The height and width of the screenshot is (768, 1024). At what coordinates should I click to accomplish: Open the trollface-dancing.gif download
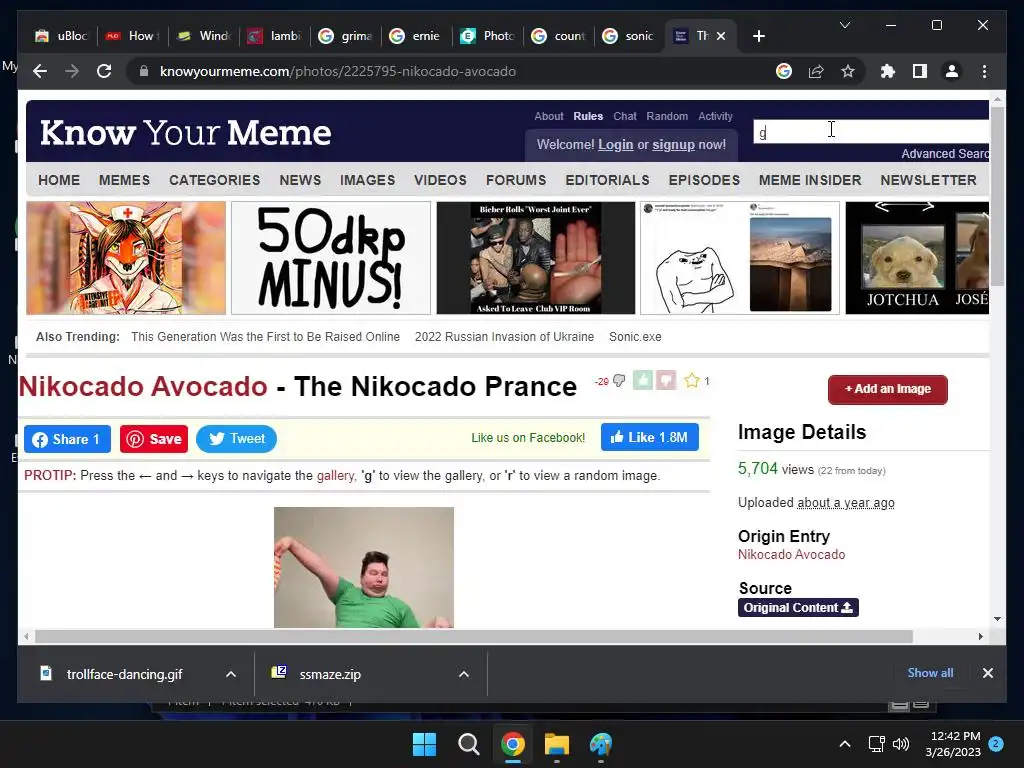point(124,674)
